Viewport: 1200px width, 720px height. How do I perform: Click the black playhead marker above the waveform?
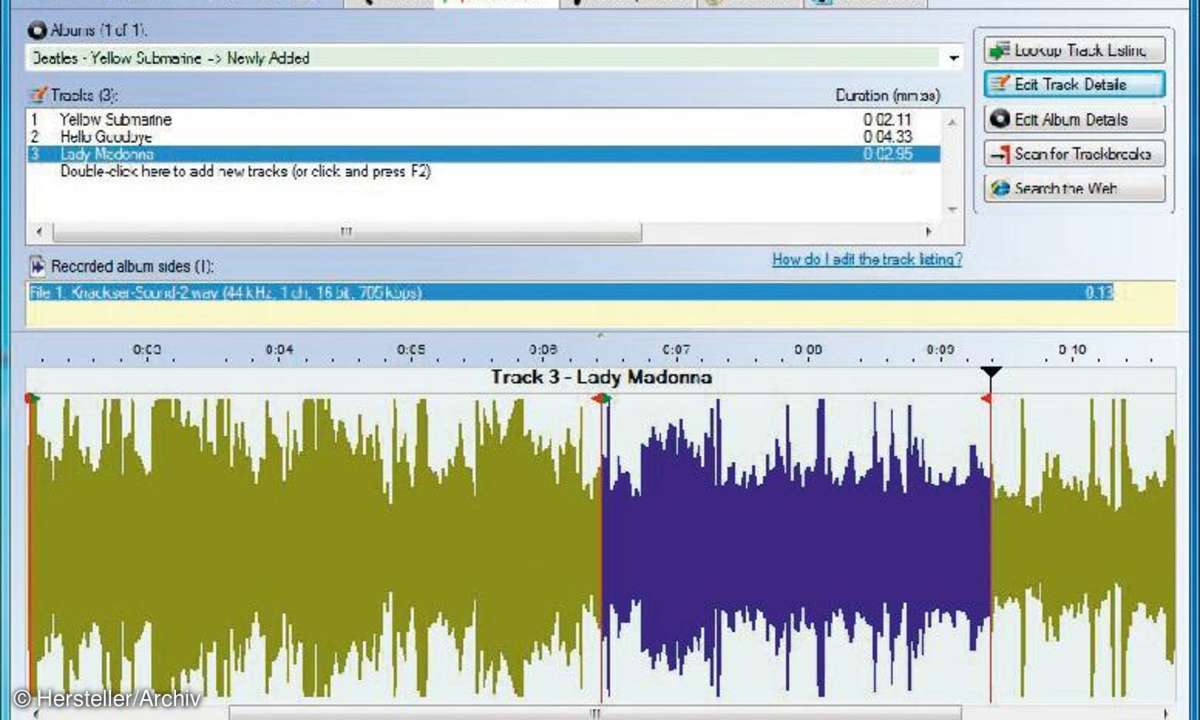click(x=991, y=373)
